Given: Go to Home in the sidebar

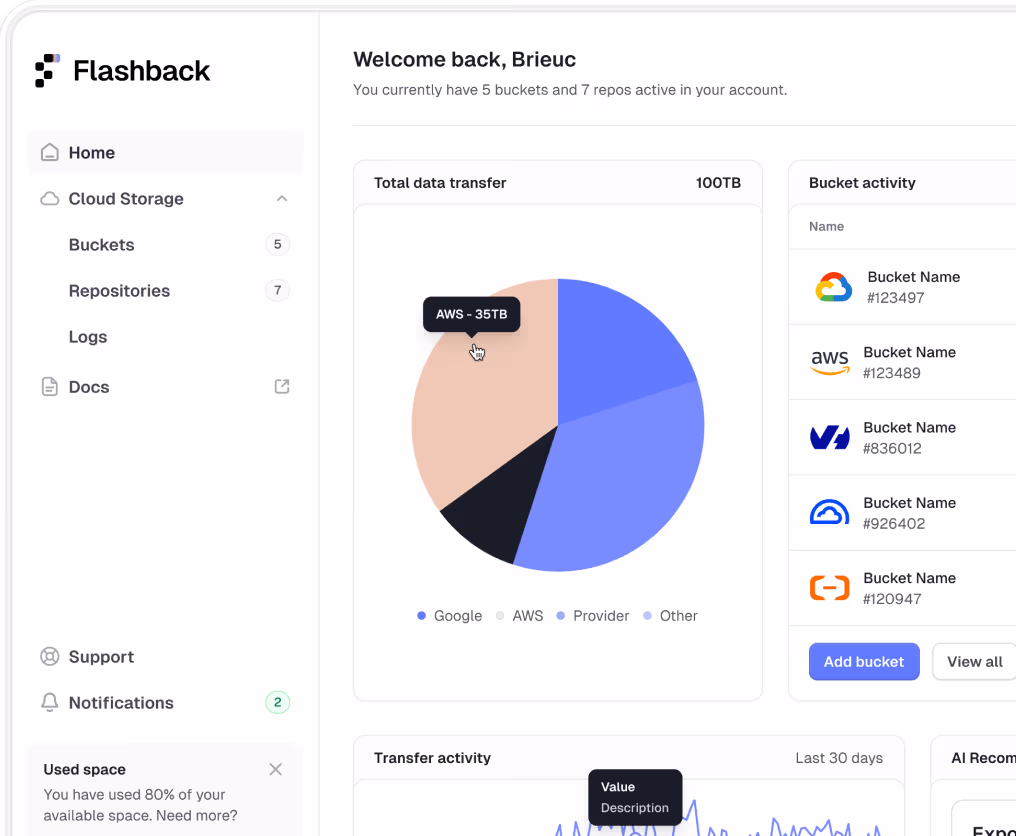Looking at the screenshot, I should tap(92, 152).
